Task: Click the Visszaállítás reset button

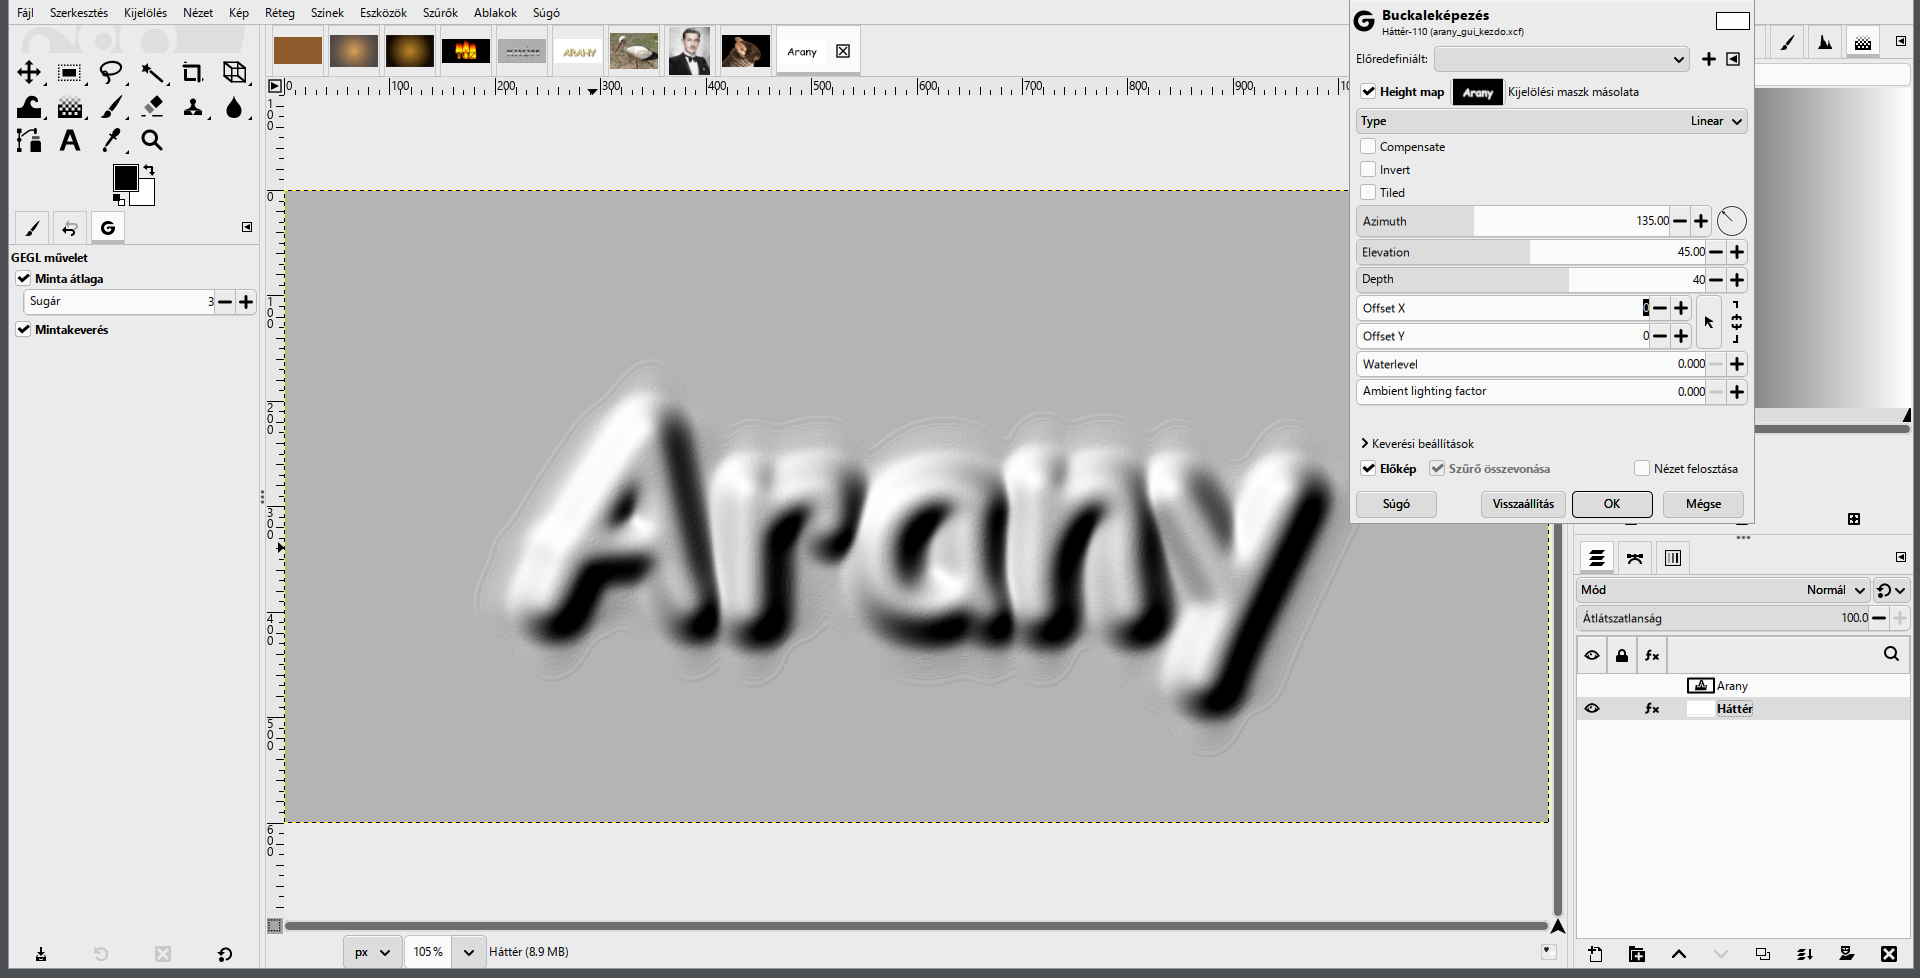Action: pos(1523,504)
